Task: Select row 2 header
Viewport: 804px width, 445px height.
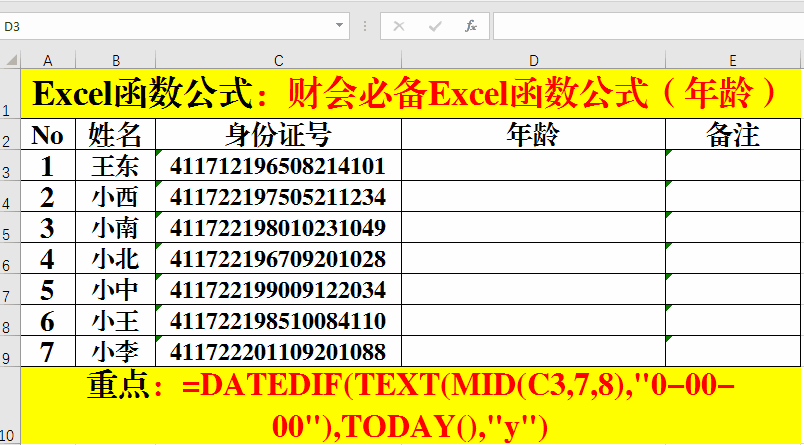Action: (10, 134)
